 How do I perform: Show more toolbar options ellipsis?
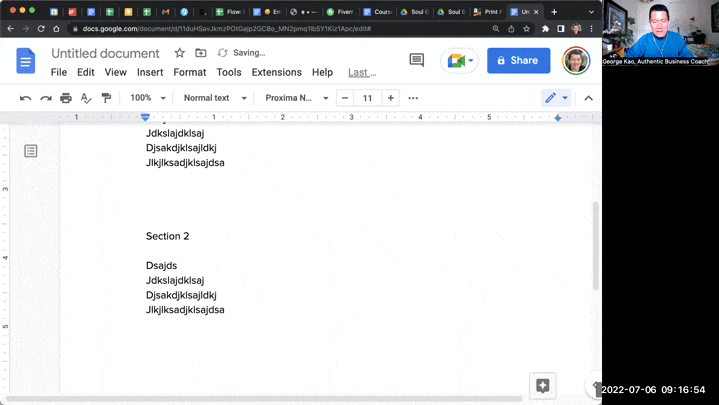click(x=413, y=98)
